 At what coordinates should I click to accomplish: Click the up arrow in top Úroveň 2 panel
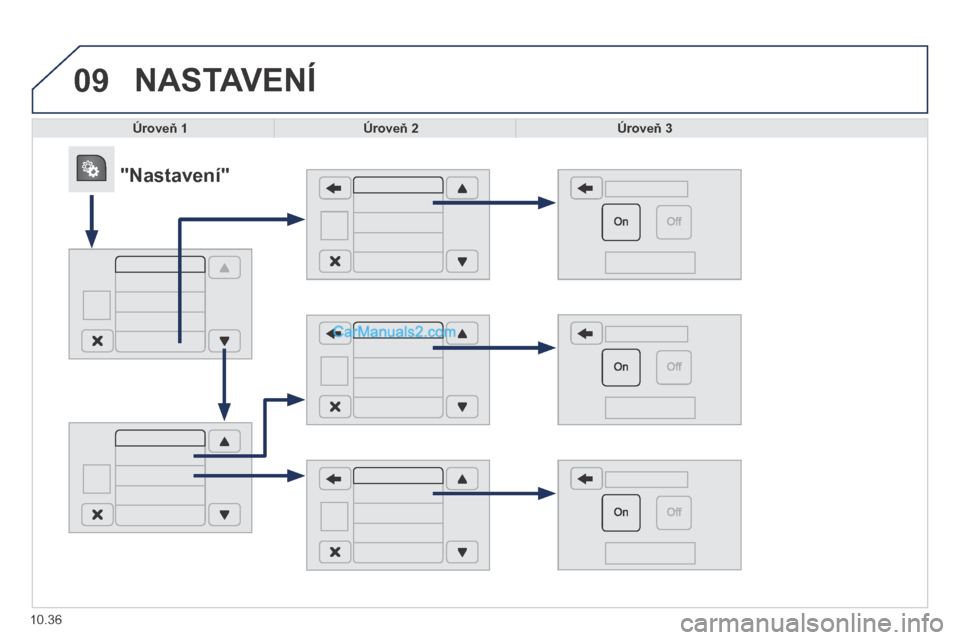pos(462,188)
